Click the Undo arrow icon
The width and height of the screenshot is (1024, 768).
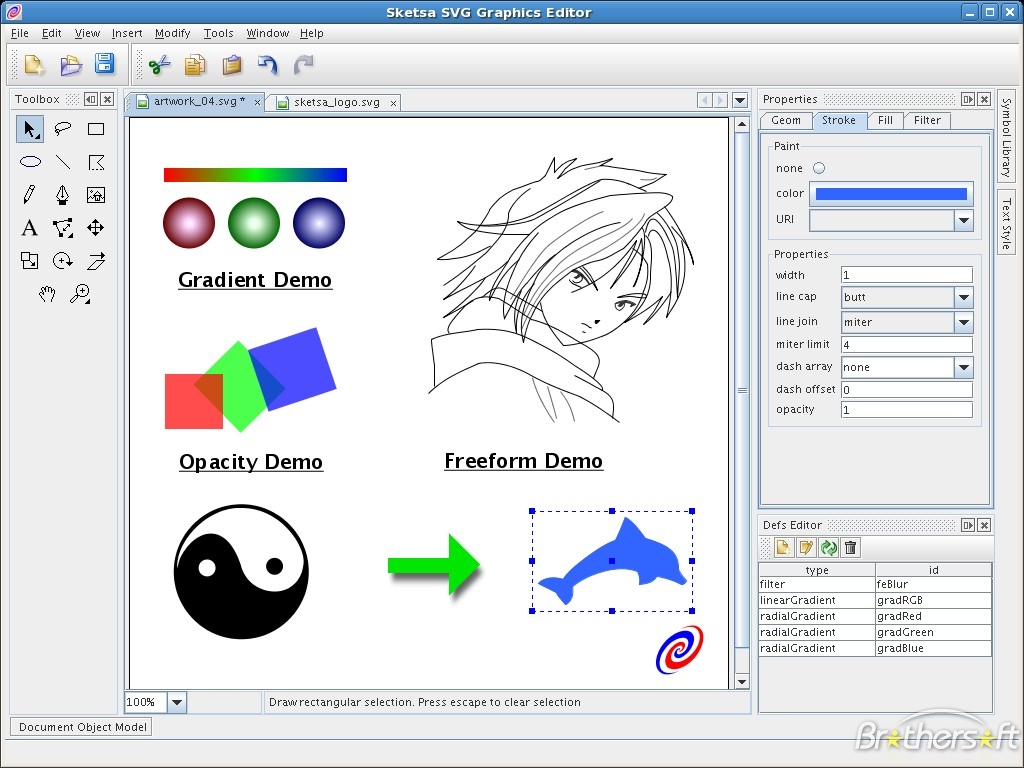pos(268,64)
